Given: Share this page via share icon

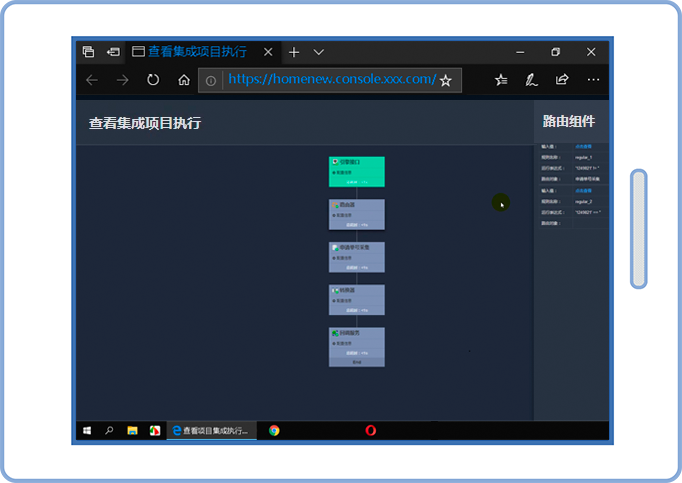Looking at the screenshot, I should point(562,80).
